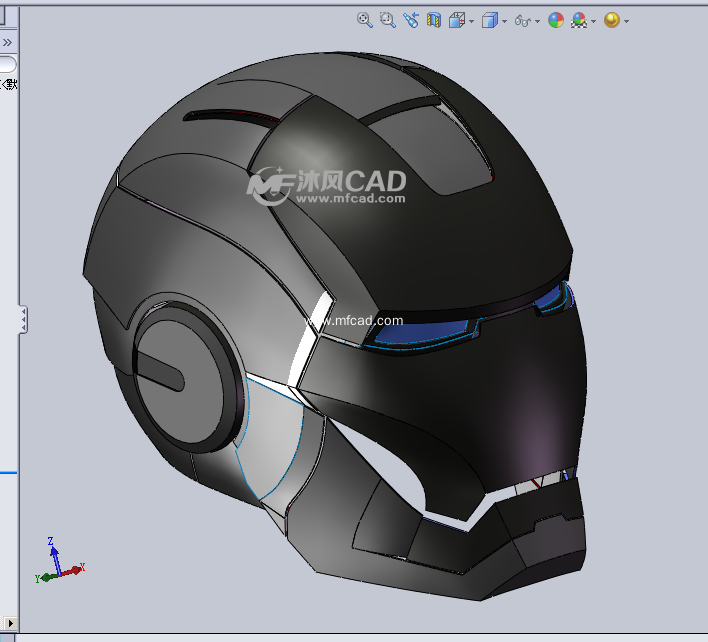Open the View Settings dropdown arrow
The image size is (708, 642).
pyautogui.click(x=626, y=21)
